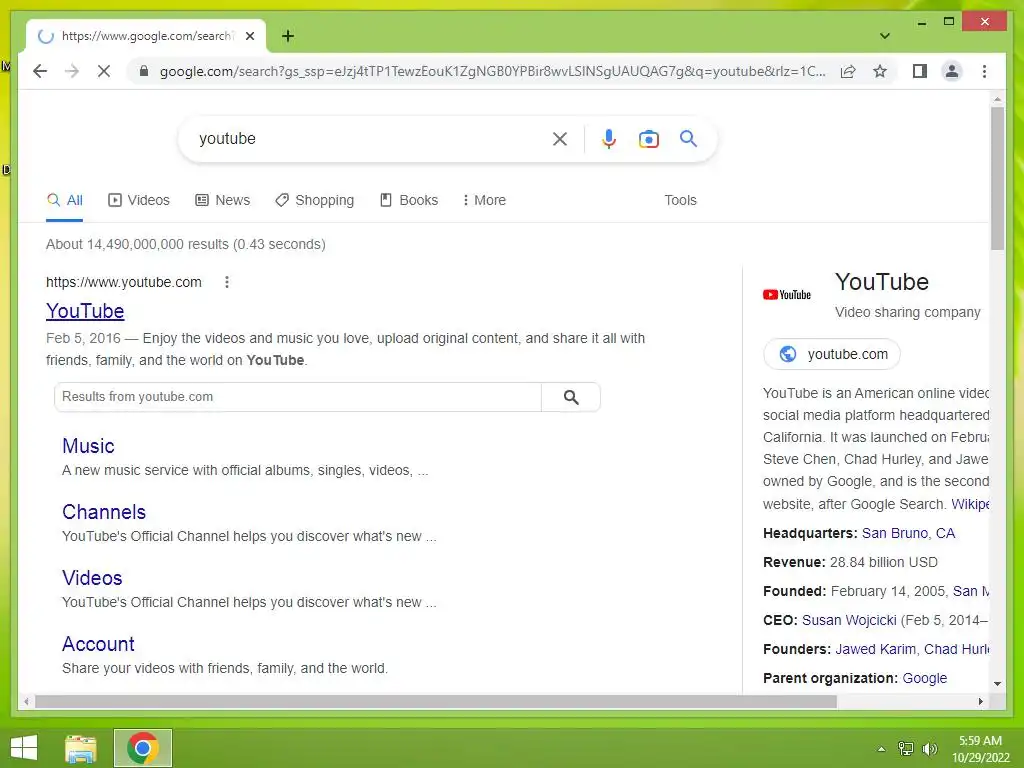
Task: Open the Music sitelink
Action: pyautogui.click(x=88, y=446)
